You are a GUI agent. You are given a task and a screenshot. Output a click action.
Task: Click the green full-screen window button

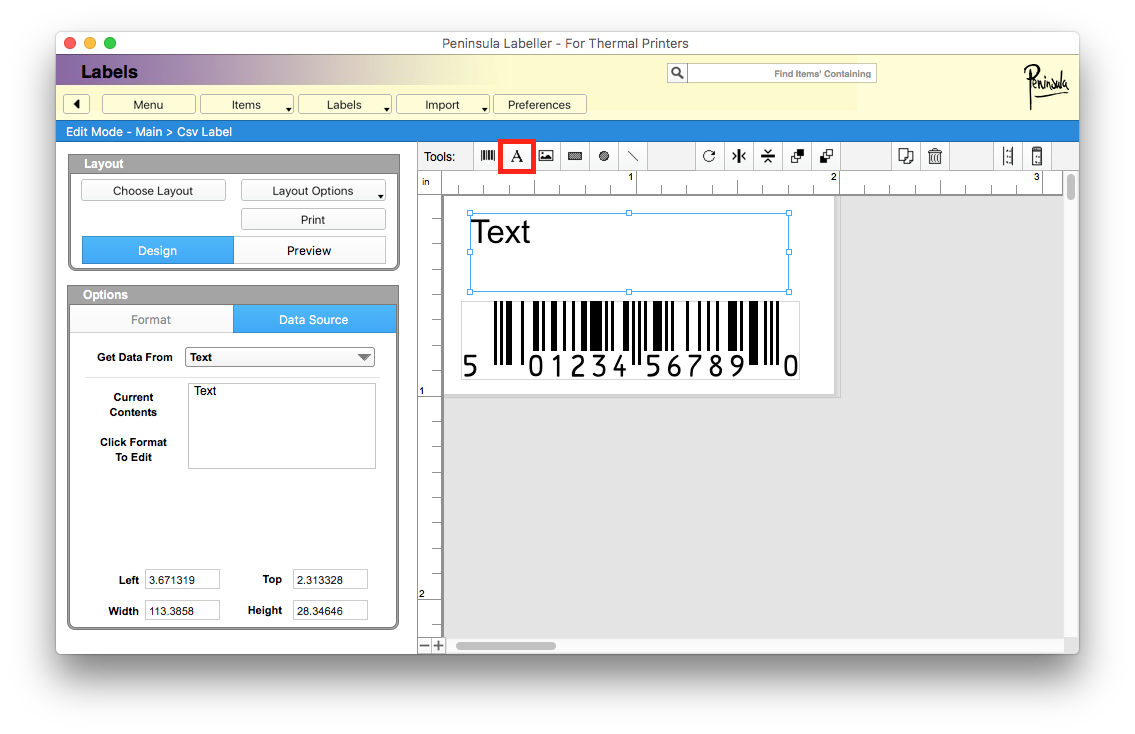pyautogui.click(x=110, y=43)
